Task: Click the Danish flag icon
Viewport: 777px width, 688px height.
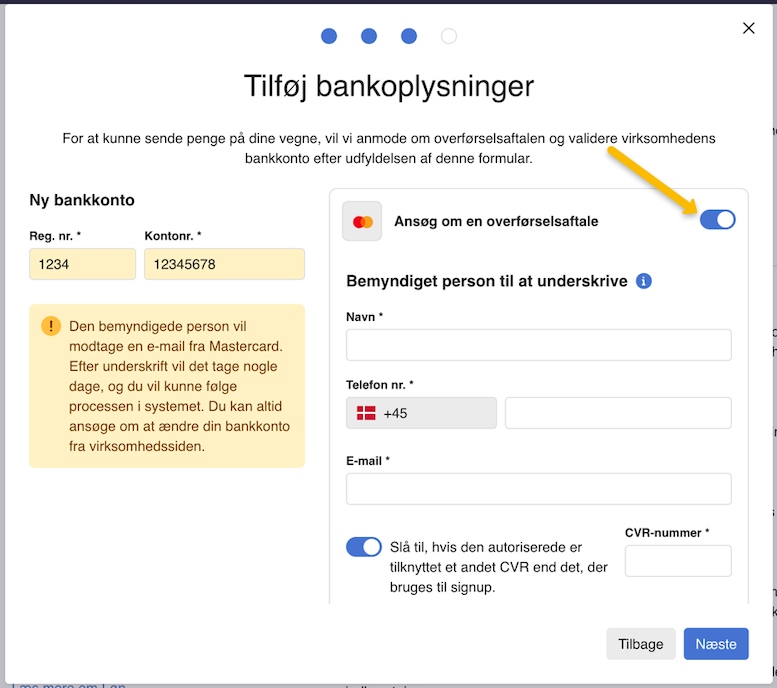Action: (x=367, y=413)
